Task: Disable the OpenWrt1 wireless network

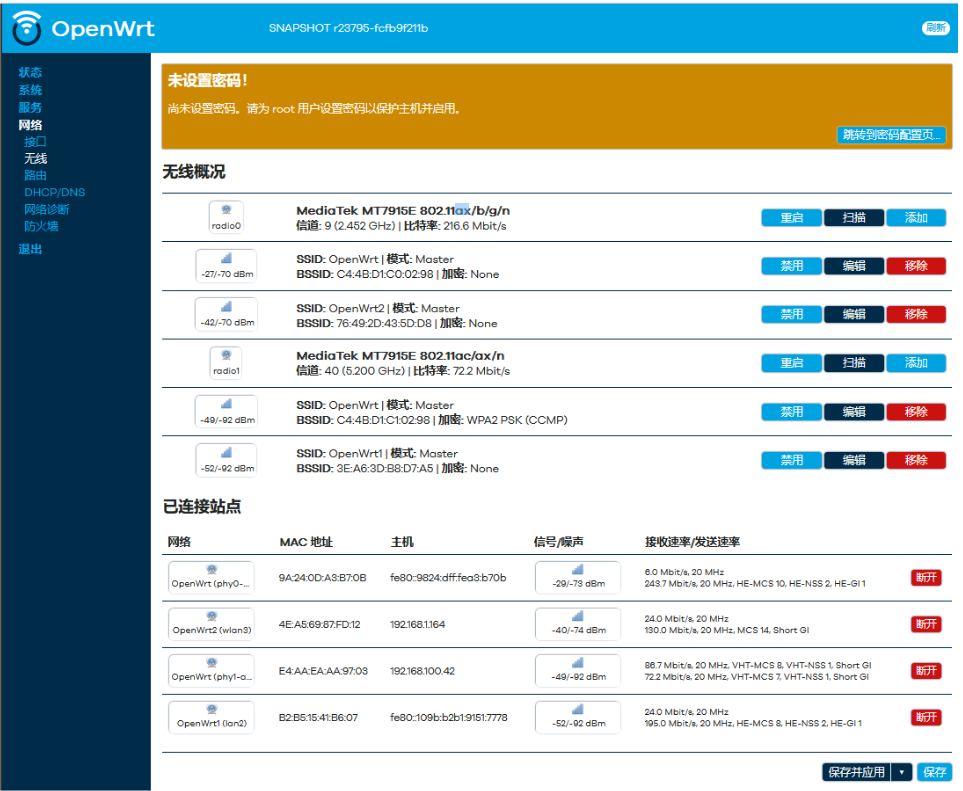Action: (x=791, y=460)
